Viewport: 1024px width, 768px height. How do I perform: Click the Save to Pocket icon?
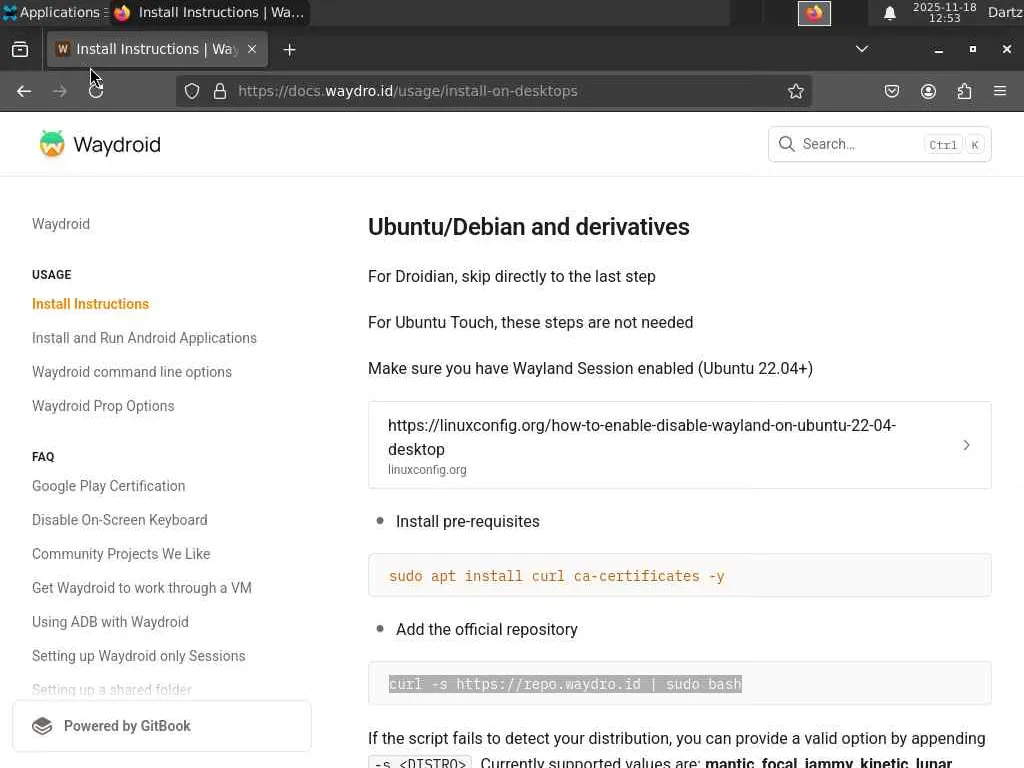coord(892,91)
